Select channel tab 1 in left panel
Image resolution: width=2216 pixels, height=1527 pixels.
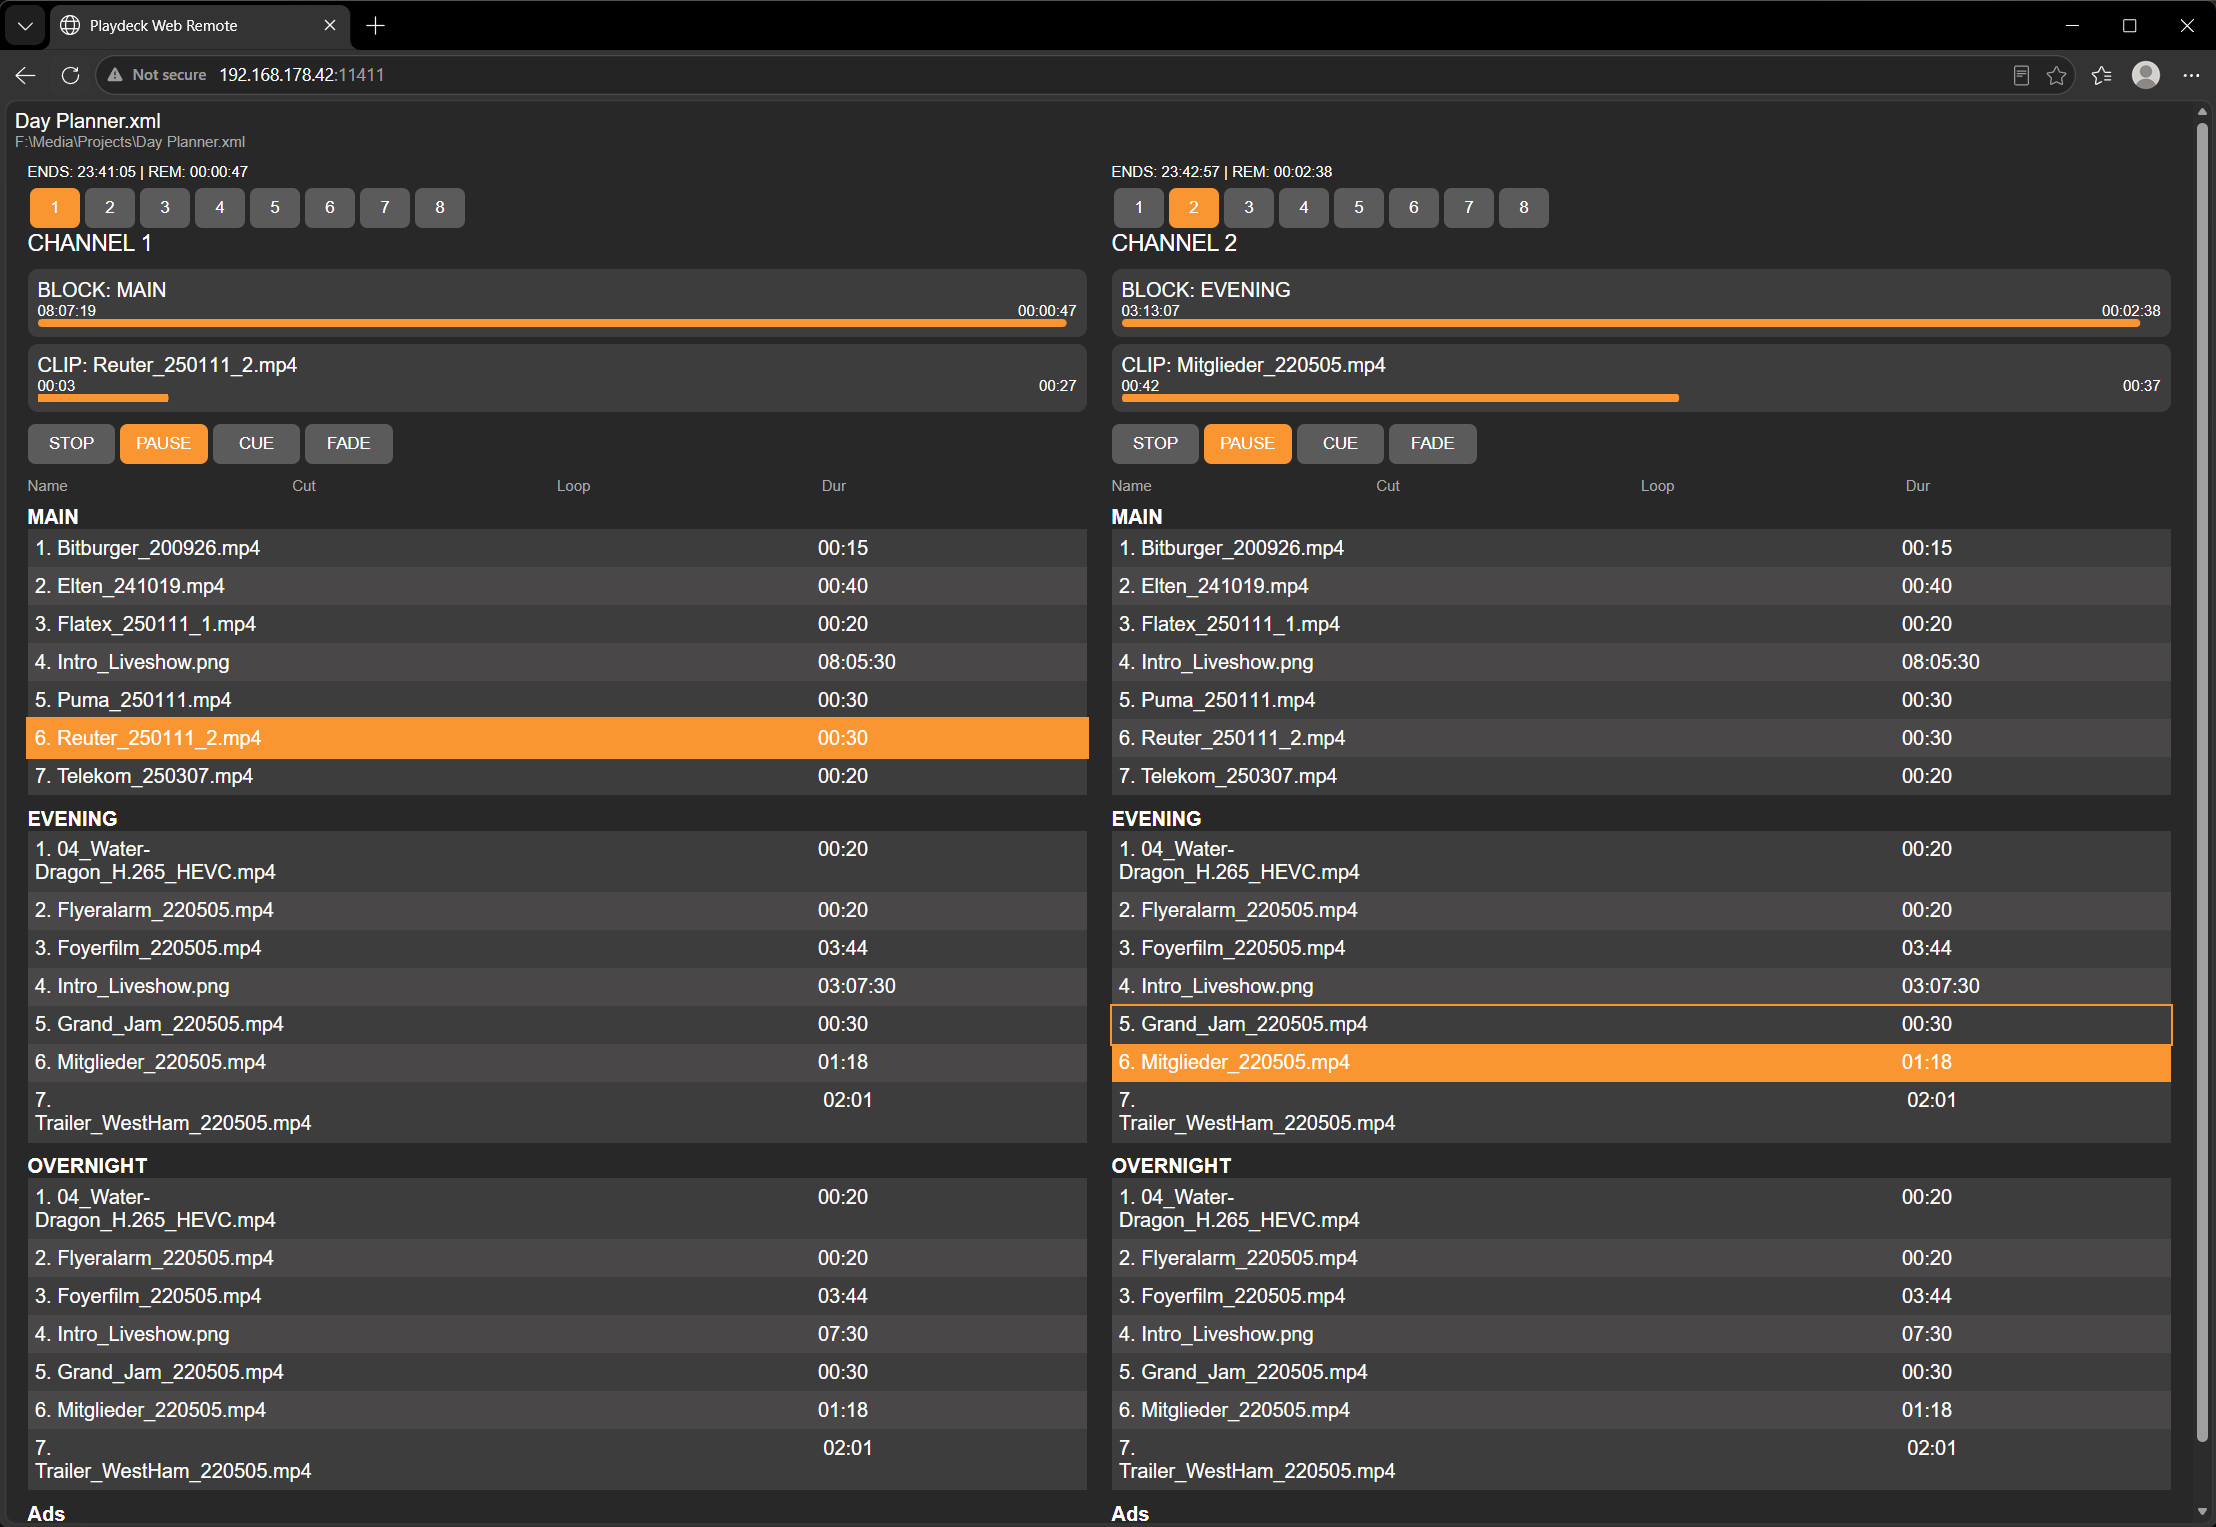55,208
